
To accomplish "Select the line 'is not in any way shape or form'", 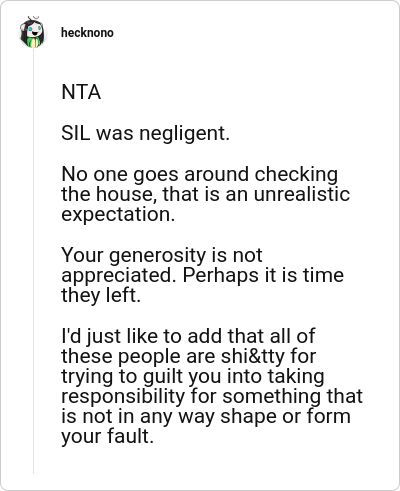I will [x=206, y=416].
